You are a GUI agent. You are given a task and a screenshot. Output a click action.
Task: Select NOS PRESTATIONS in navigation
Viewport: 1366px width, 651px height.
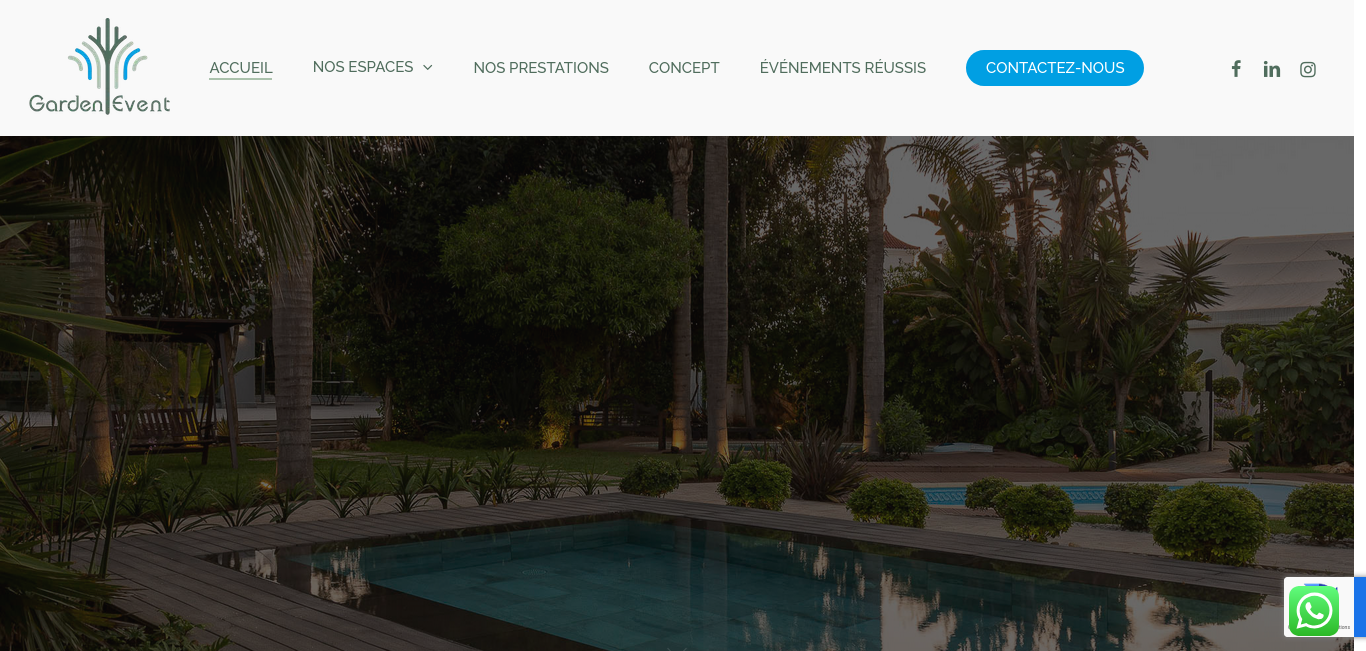[541, 68]
